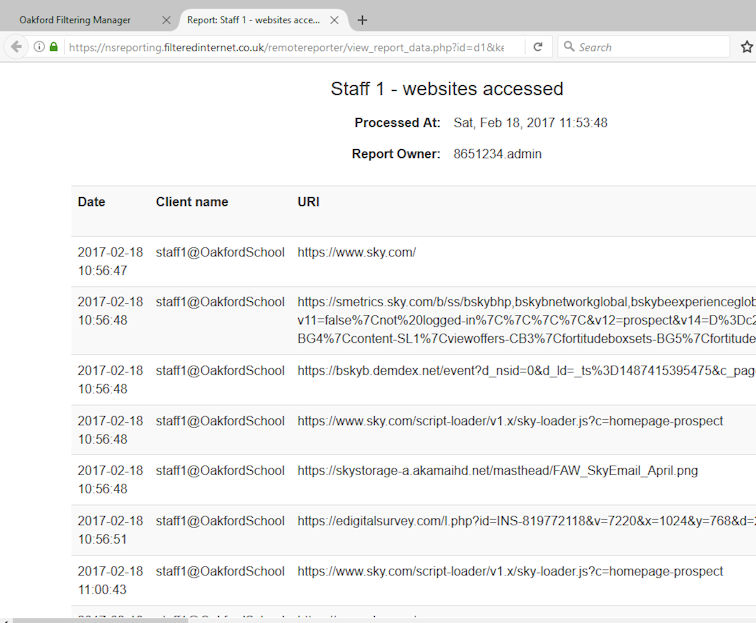
Task: Close the Oakford Filtering Manager tab
Action: pyautogui.click(x=166, y=20)
